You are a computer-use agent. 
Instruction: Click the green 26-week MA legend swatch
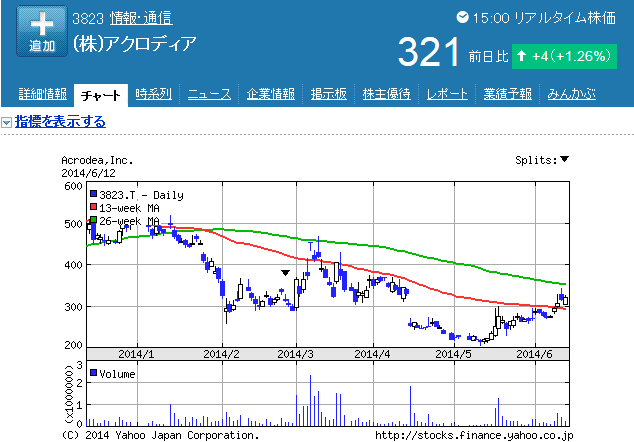point(93,220)
